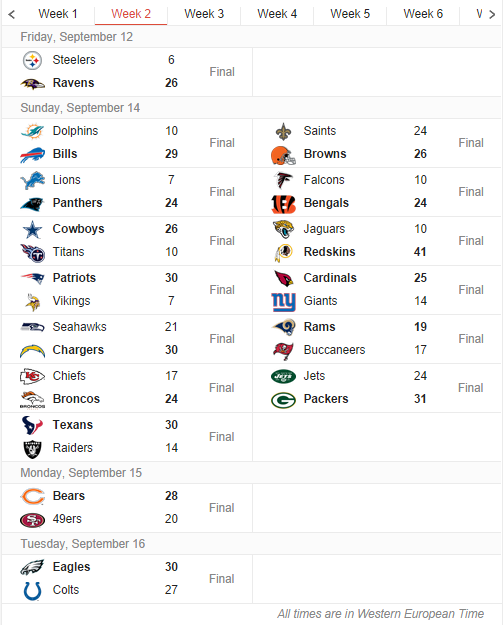The image size is (503, 625).
Task: Show later weeks with right arrow
Action: 492,14
